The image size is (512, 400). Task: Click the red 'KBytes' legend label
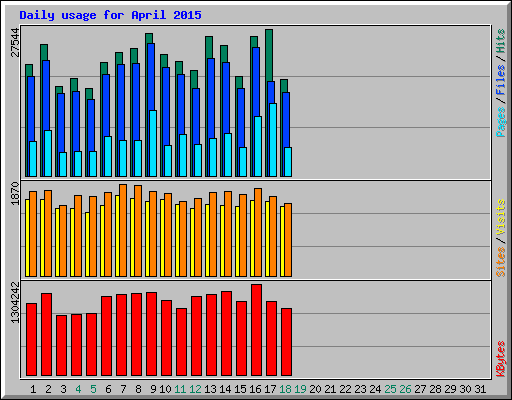[x=501, y=359]
